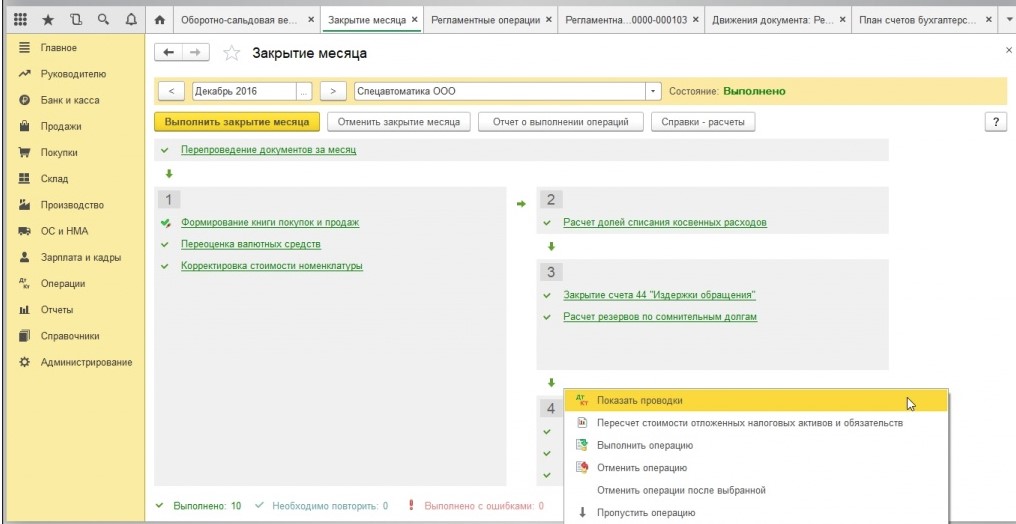Screen dimensions: 1016x524
Task: Open the history icon in the top toolbar
Action: click(x=75, y=19)
